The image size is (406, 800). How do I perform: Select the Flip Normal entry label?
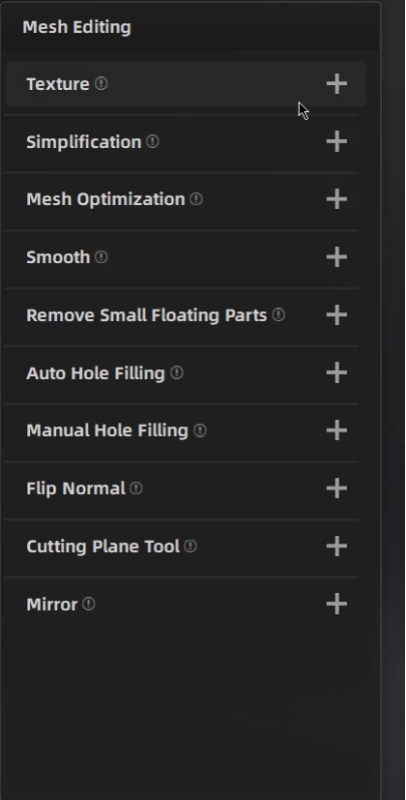tap(75, 488)
